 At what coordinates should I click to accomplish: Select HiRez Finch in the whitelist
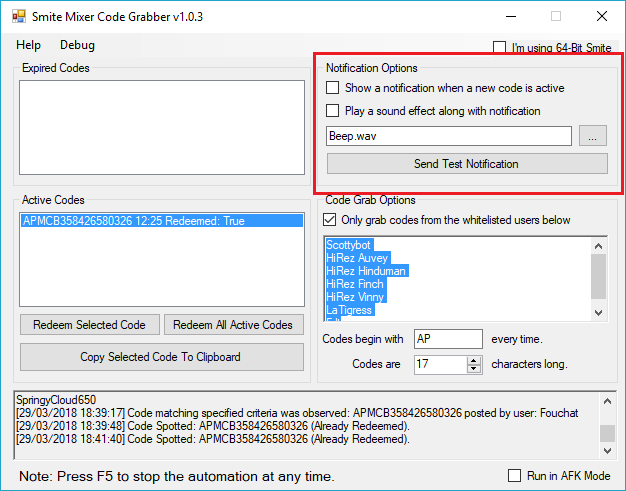pyautogui.click(x=355, y=284)
